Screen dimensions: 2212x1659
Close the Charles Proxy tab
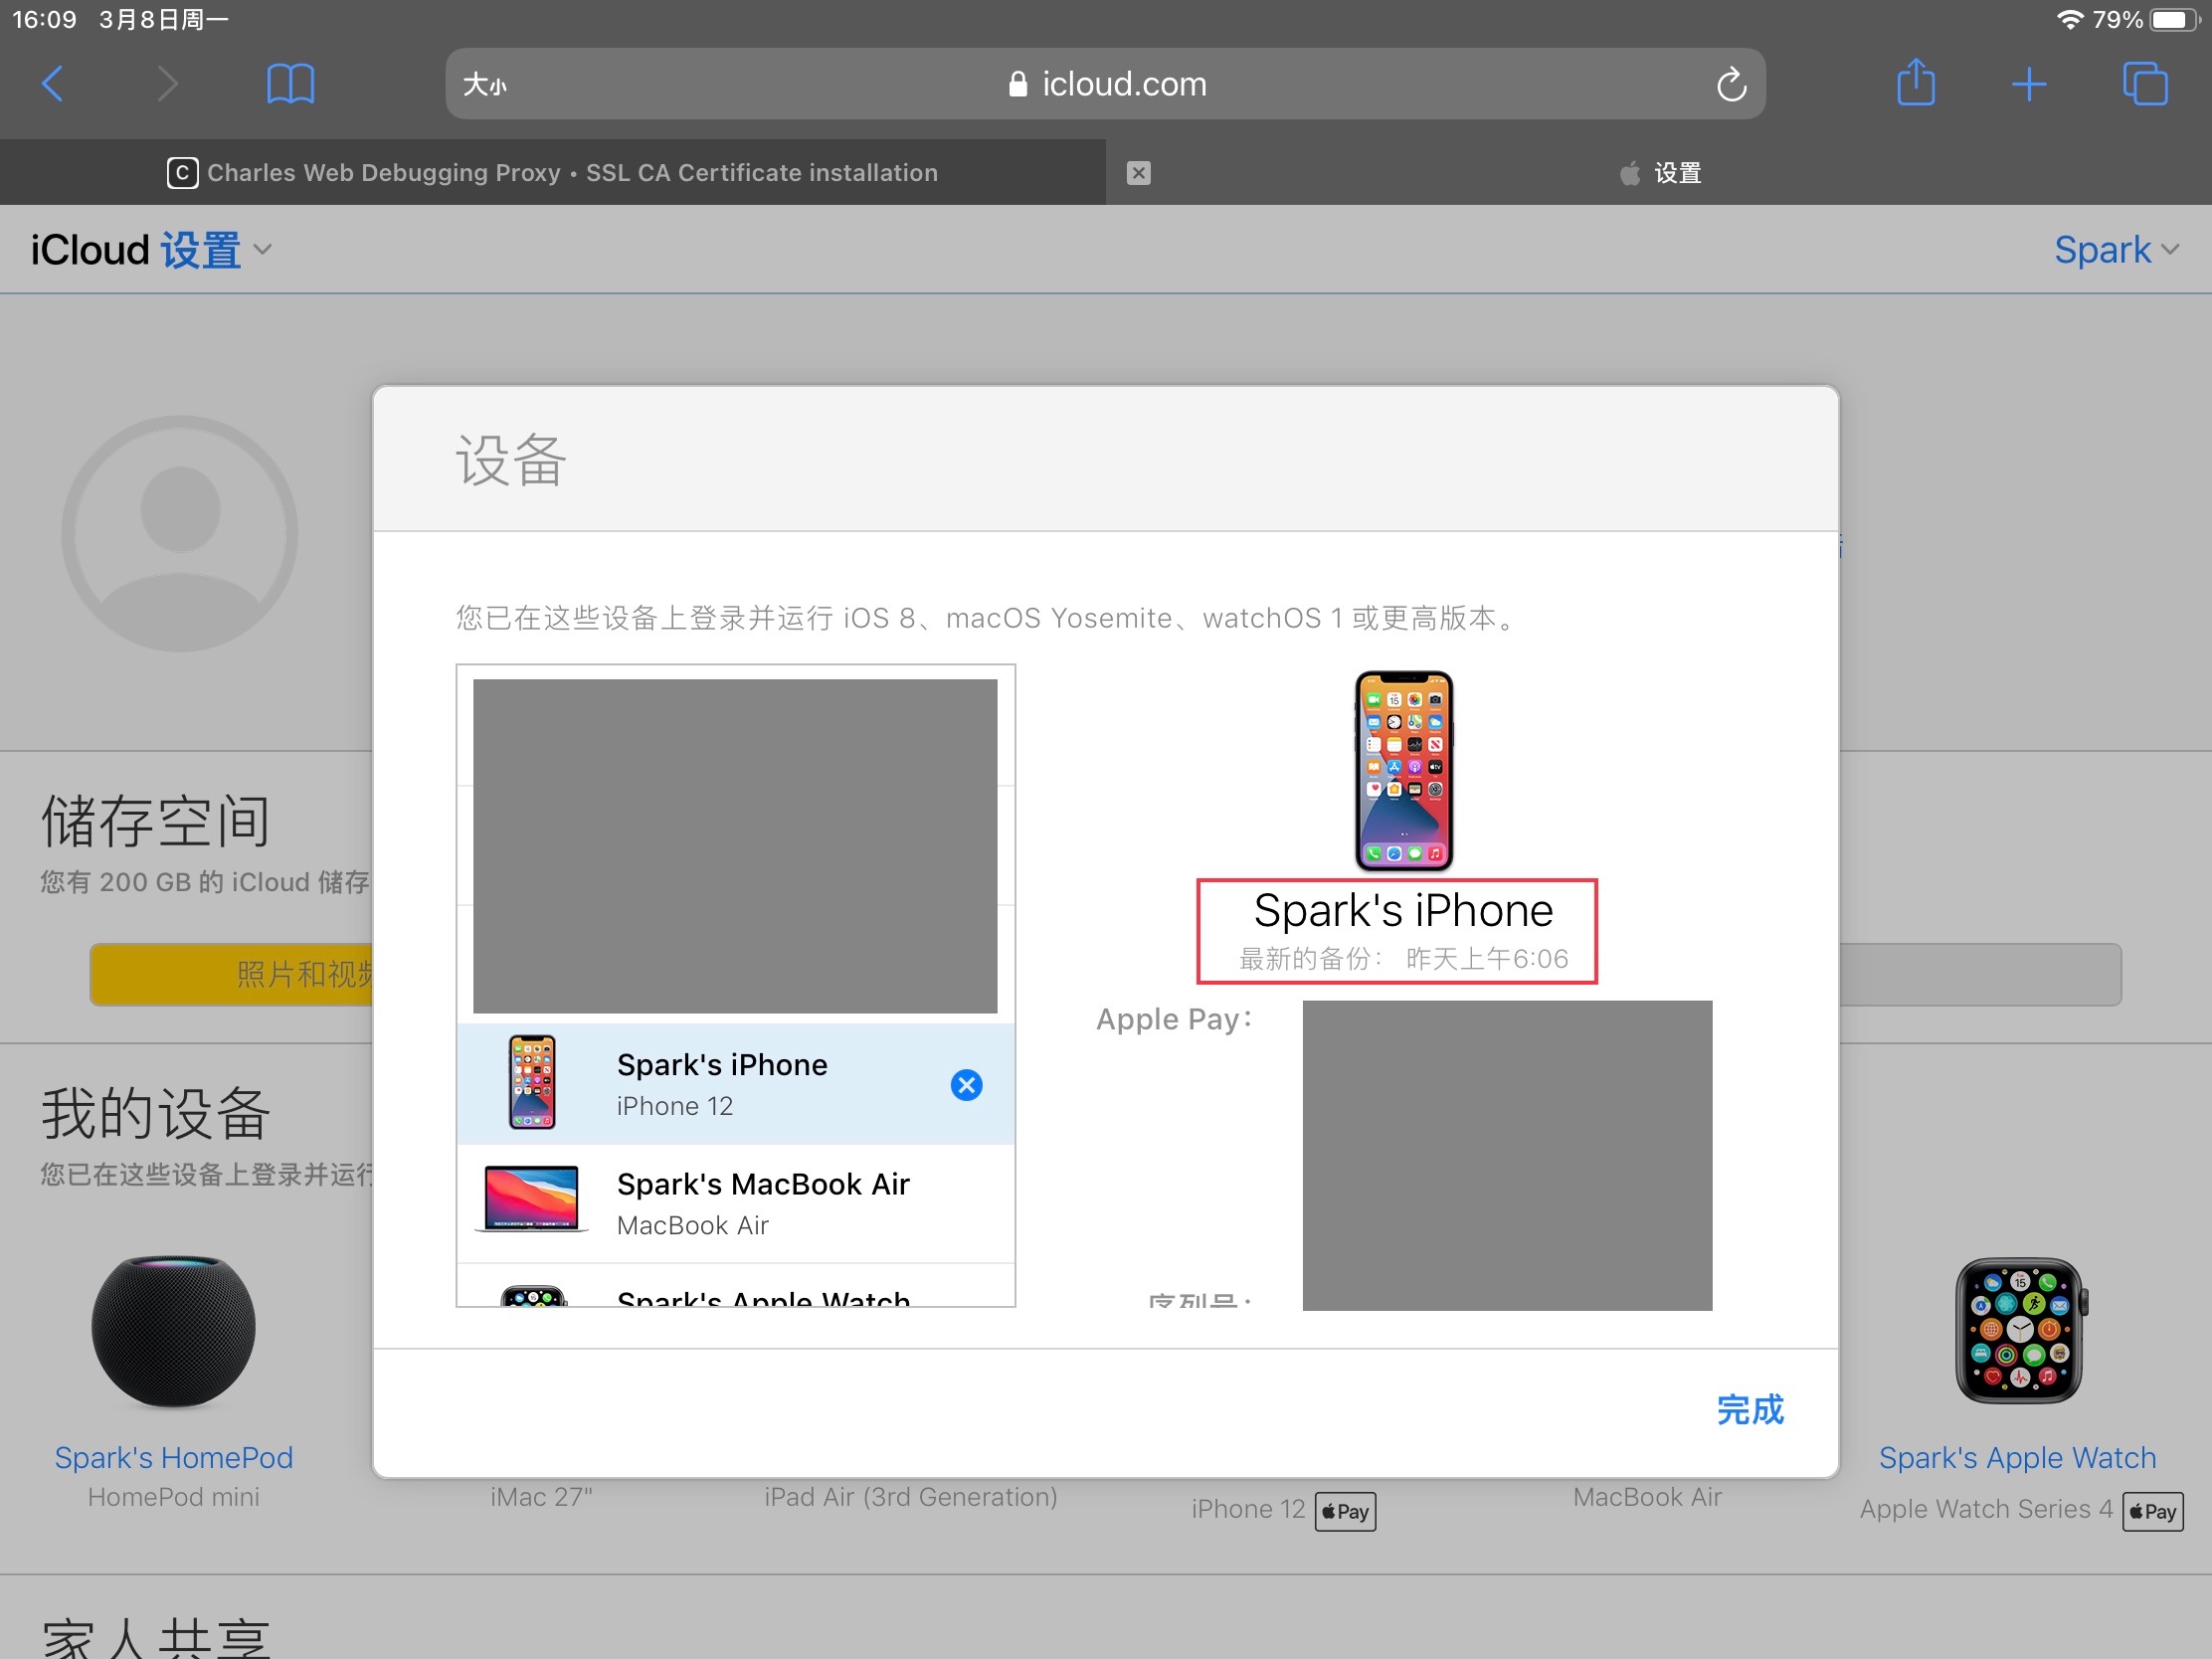[x=1138, y=173]
